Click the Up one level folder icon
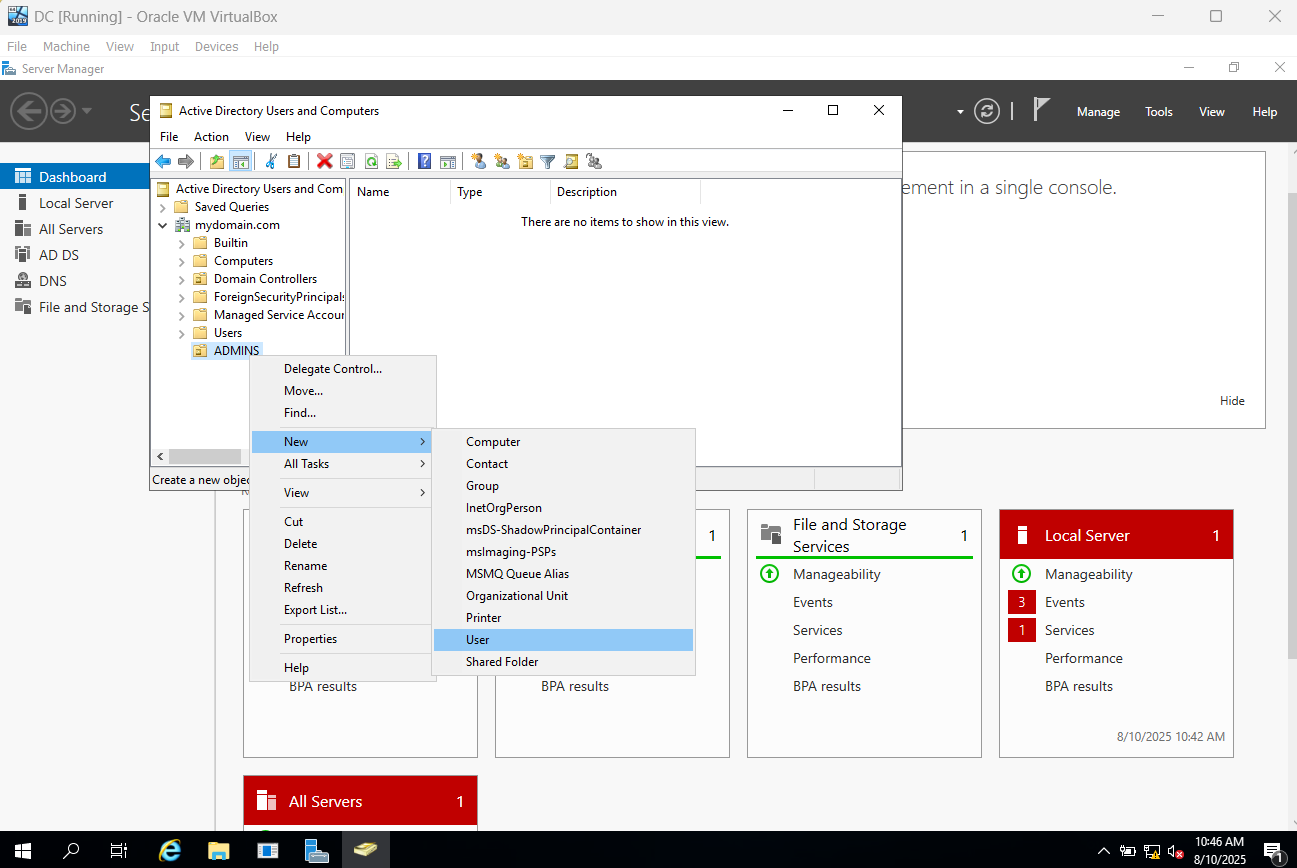 [217, 161]
